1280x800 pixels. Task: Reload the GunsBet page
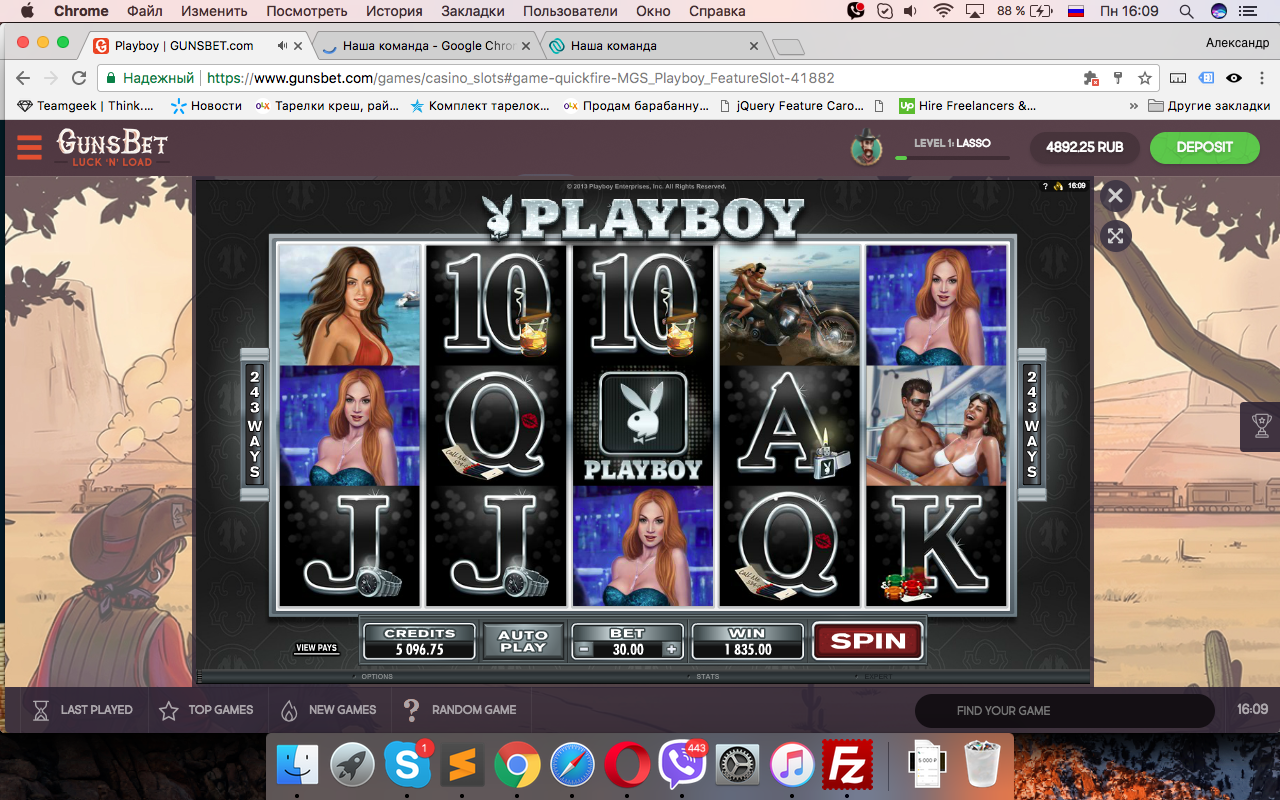79,78
